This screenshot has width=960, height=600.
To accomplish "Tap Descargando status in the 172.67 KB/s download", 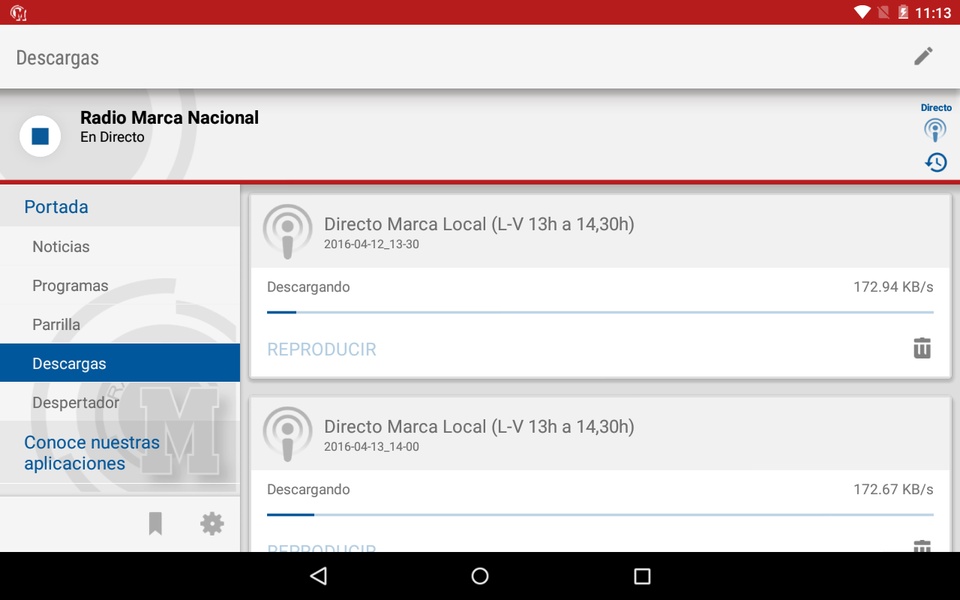I will [x=309, y=490].
